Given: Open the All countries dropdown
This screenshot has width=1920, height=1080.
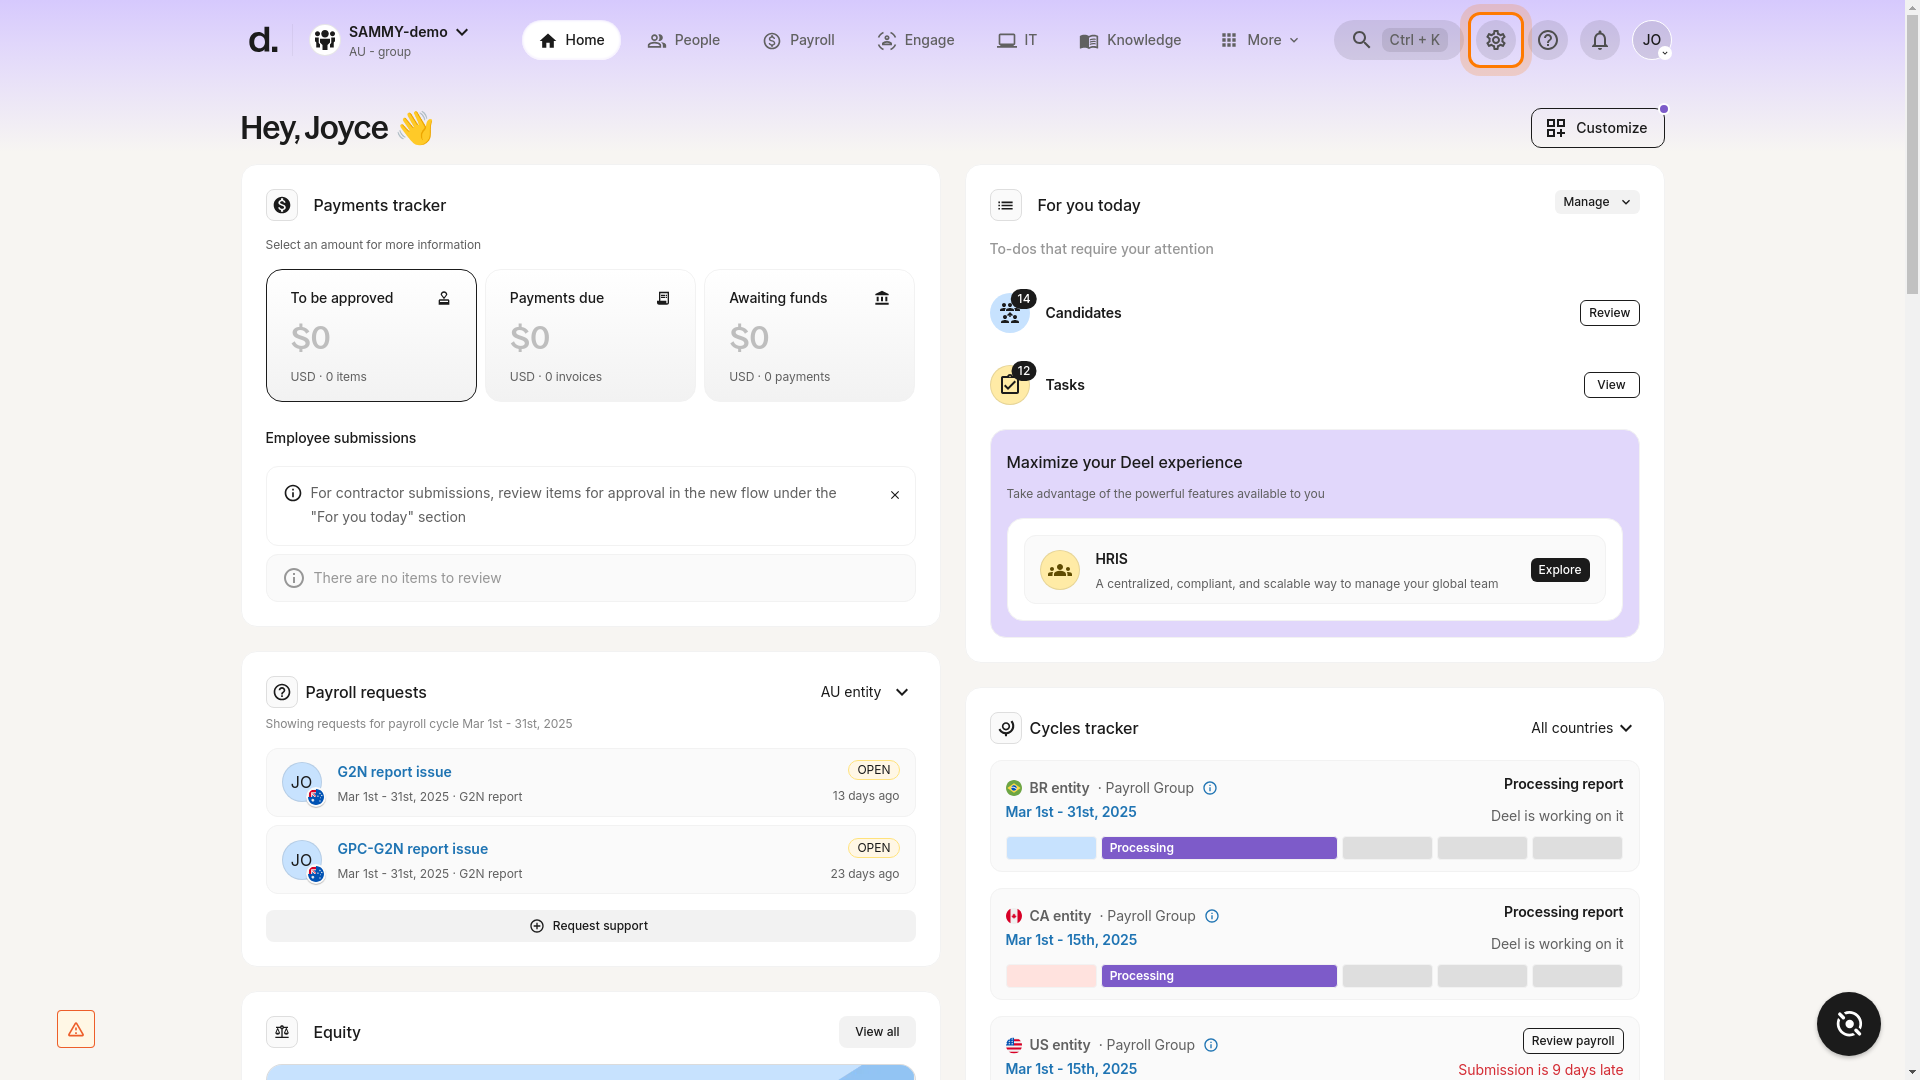Looking at the screenshot, I should click(1582, 728).
